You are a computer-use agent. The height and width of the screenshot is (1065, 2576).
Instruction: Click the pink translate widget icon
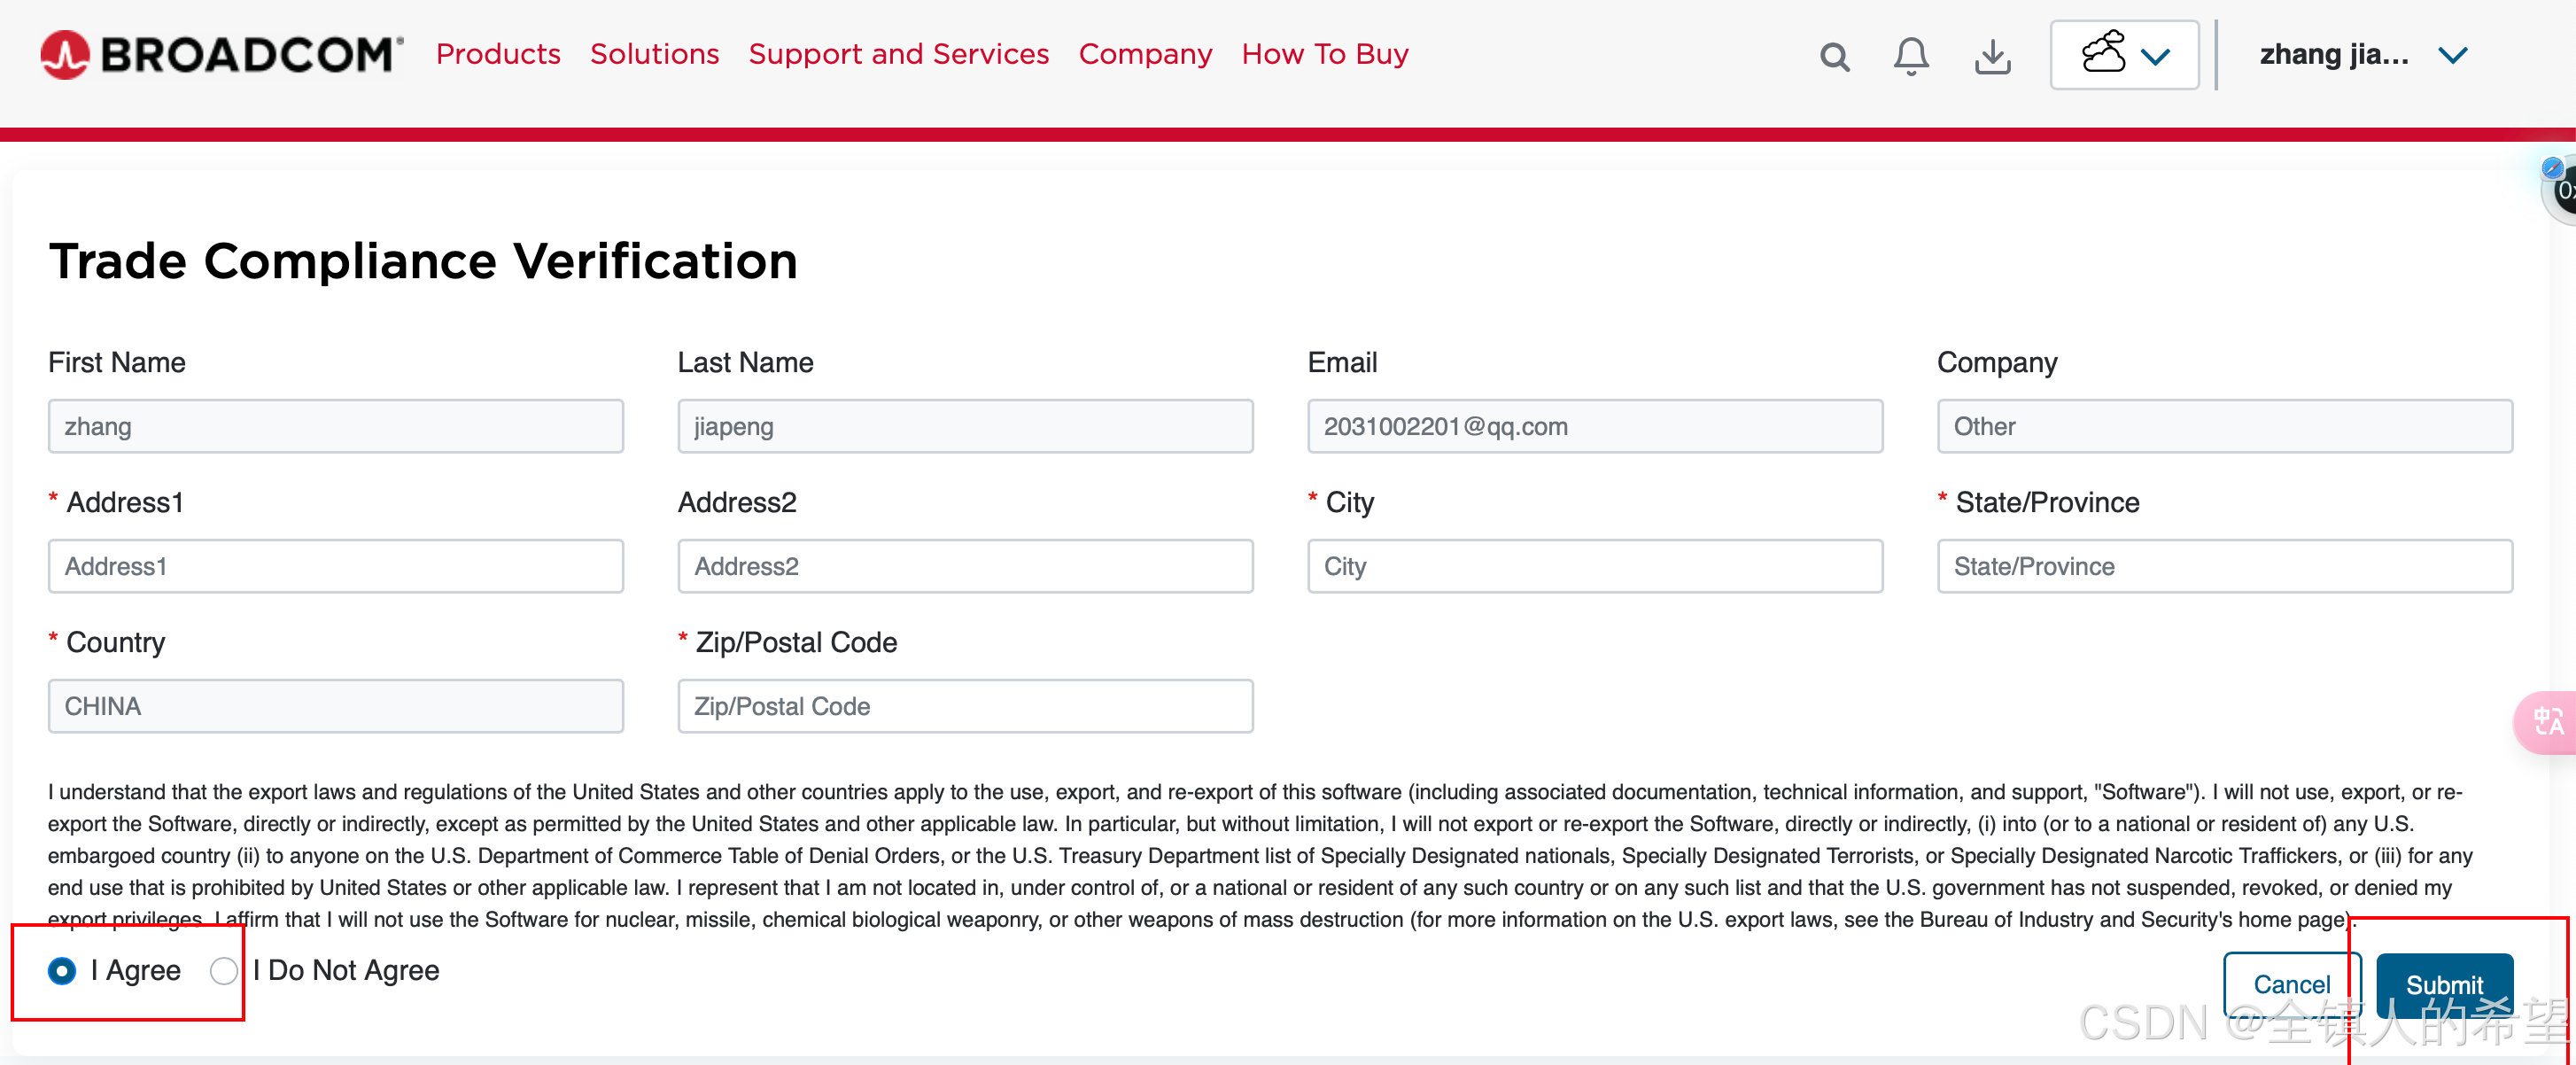click(x=2548, y=720)
